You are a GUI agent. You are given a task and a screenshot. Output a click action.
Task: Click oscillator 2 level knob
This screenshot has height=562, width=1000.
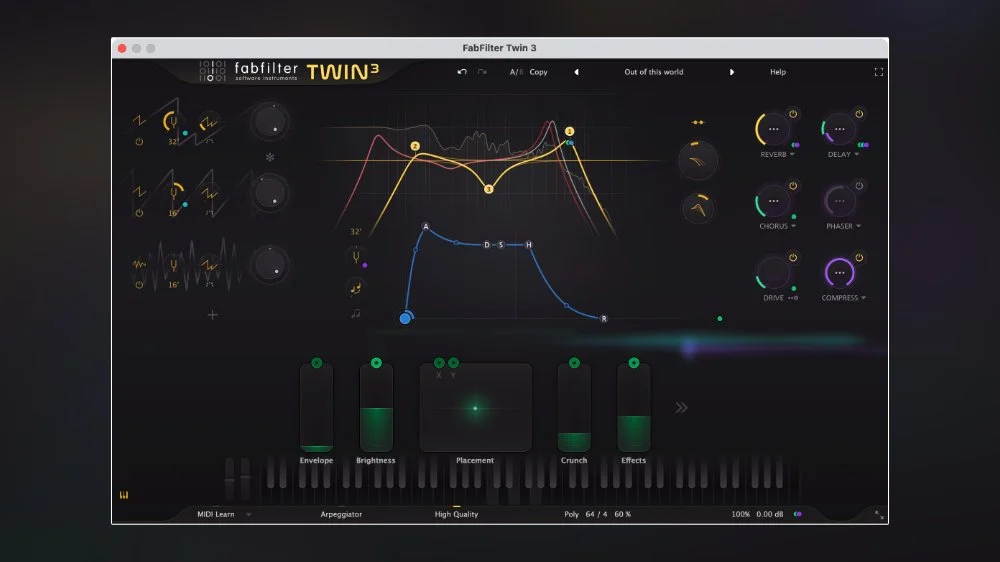[x=270, y=193]
